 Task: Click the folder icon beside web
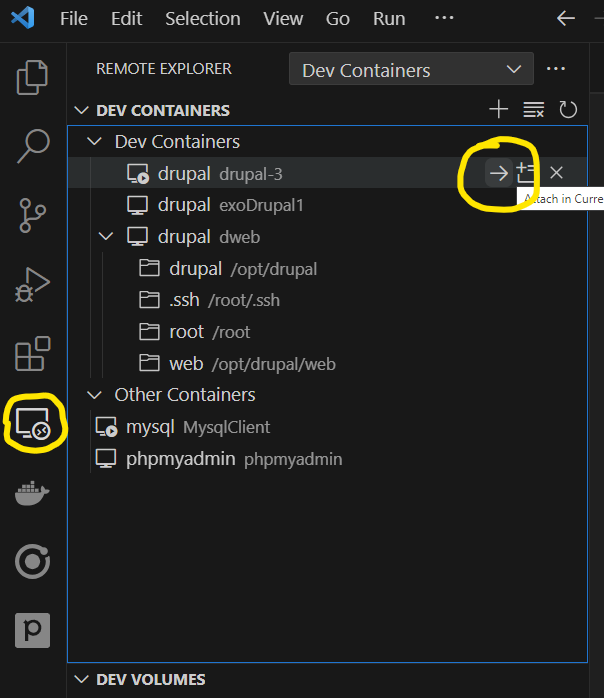(x=149, y=363)
